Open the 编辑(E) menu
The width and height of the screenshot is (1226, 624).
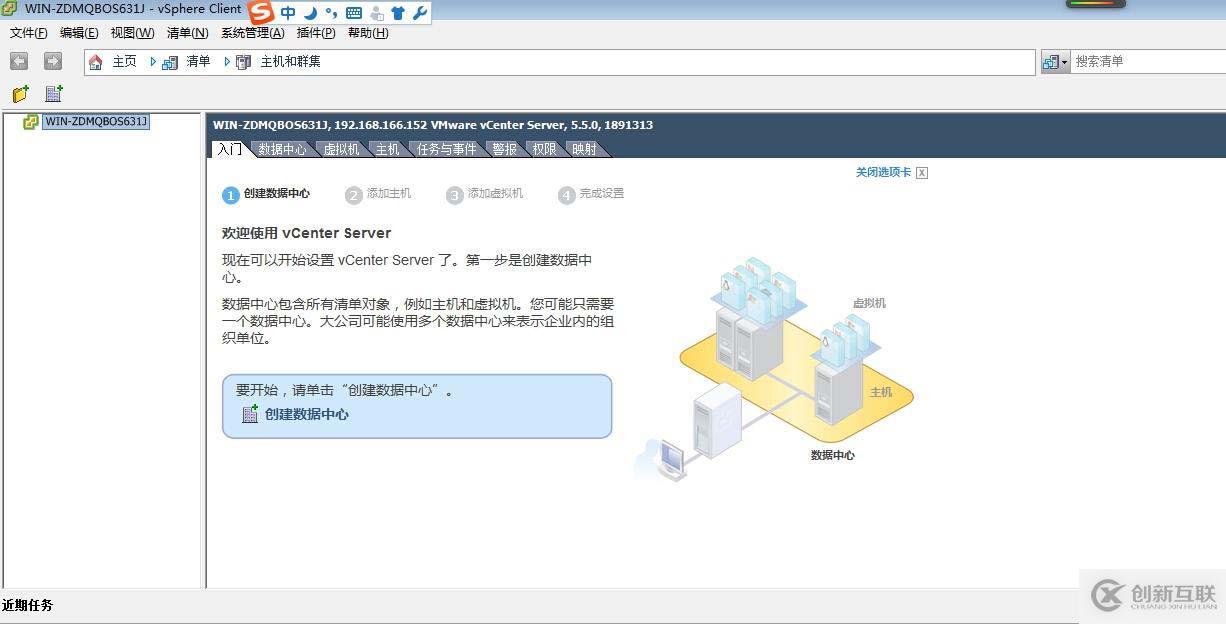[x=79, y=33]
